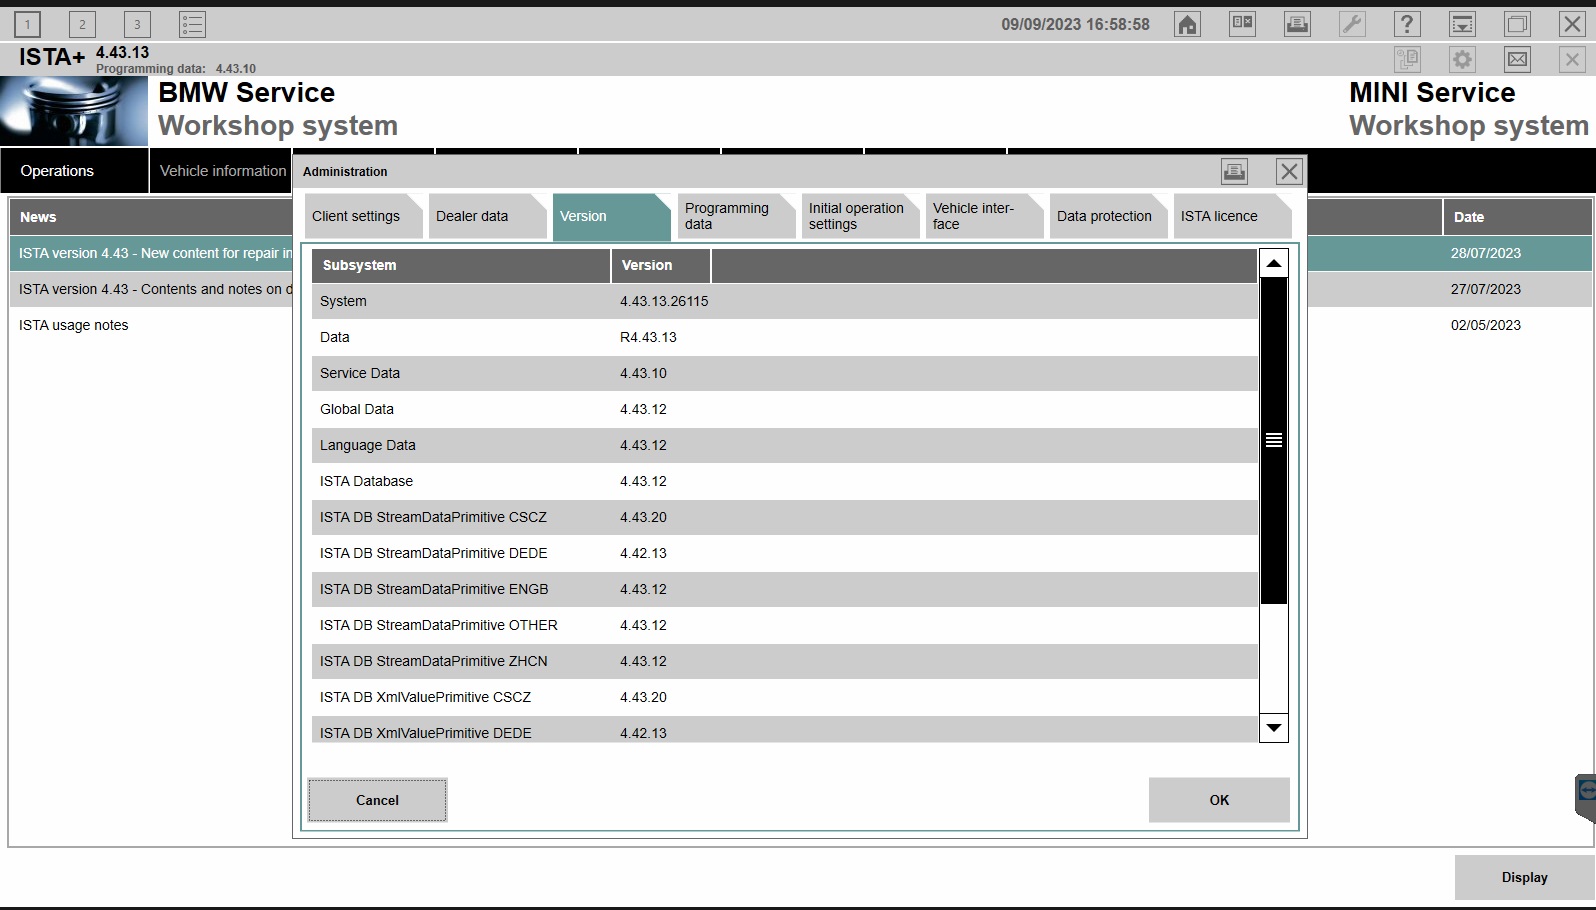The width and height of the screenshot is (1596, 910).
Task: Click the version list scrollbar thumb
Action: 1274,441
